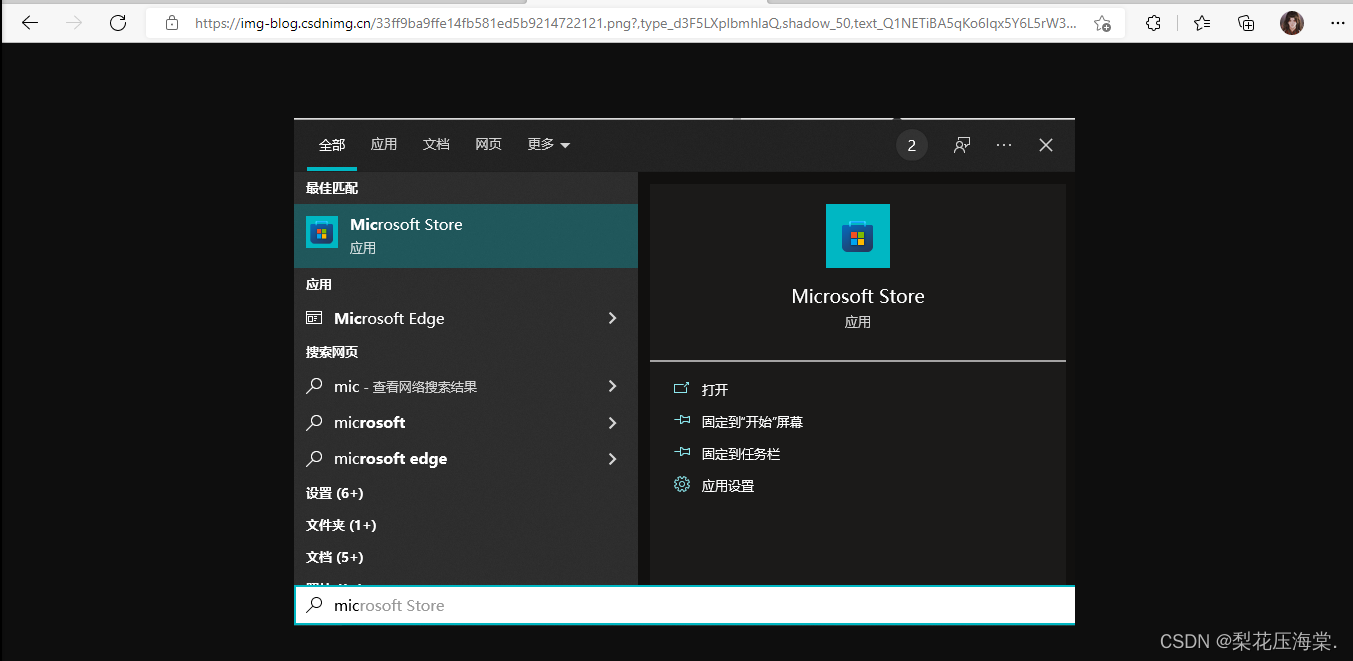Open browser settings and more menu
The image size is (1353, 661).
1337,23
